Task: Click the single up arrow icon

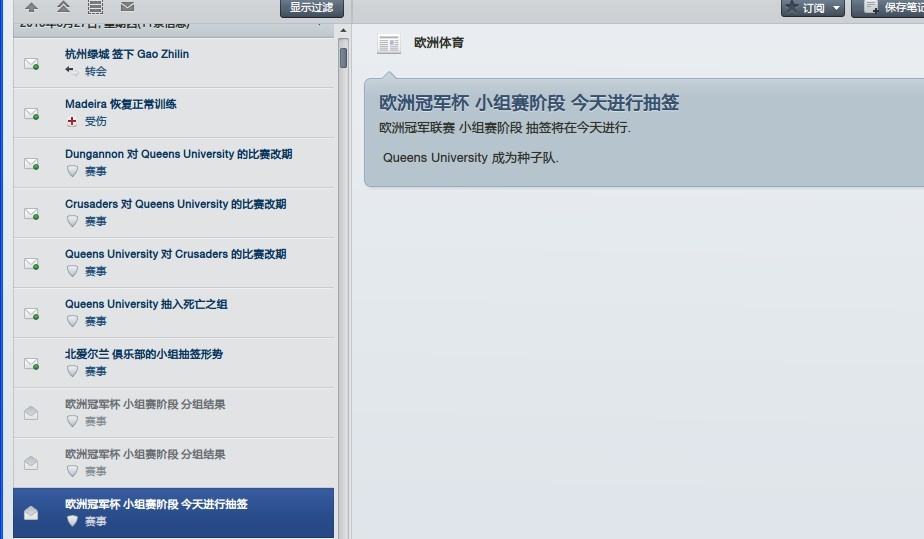Action: pos(32,7)
